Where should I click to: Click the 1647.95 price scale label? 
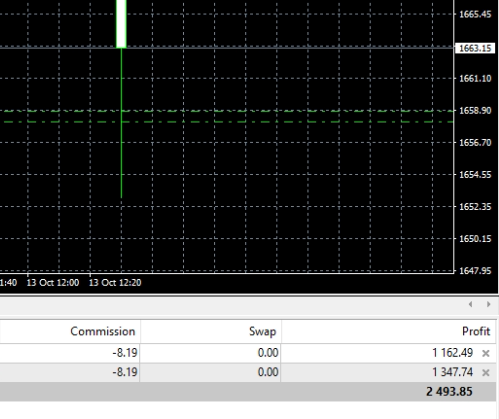point(475,271)
